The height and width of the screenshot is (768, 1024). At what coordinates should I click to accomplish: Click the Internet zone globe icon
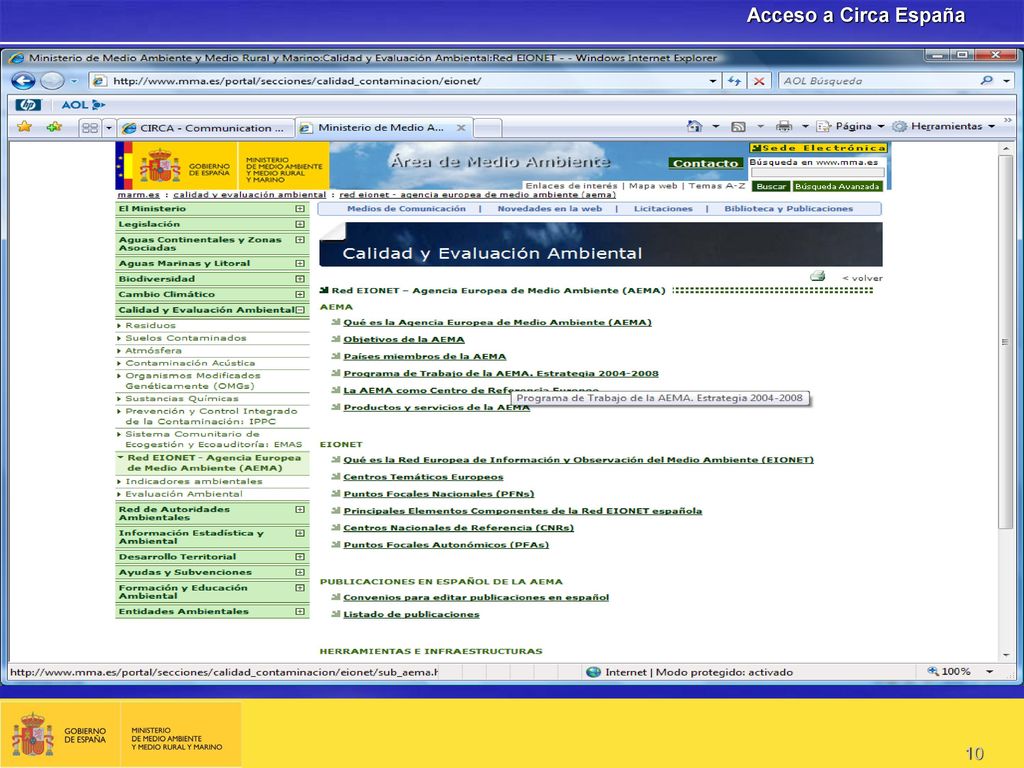tap(593, 672)
